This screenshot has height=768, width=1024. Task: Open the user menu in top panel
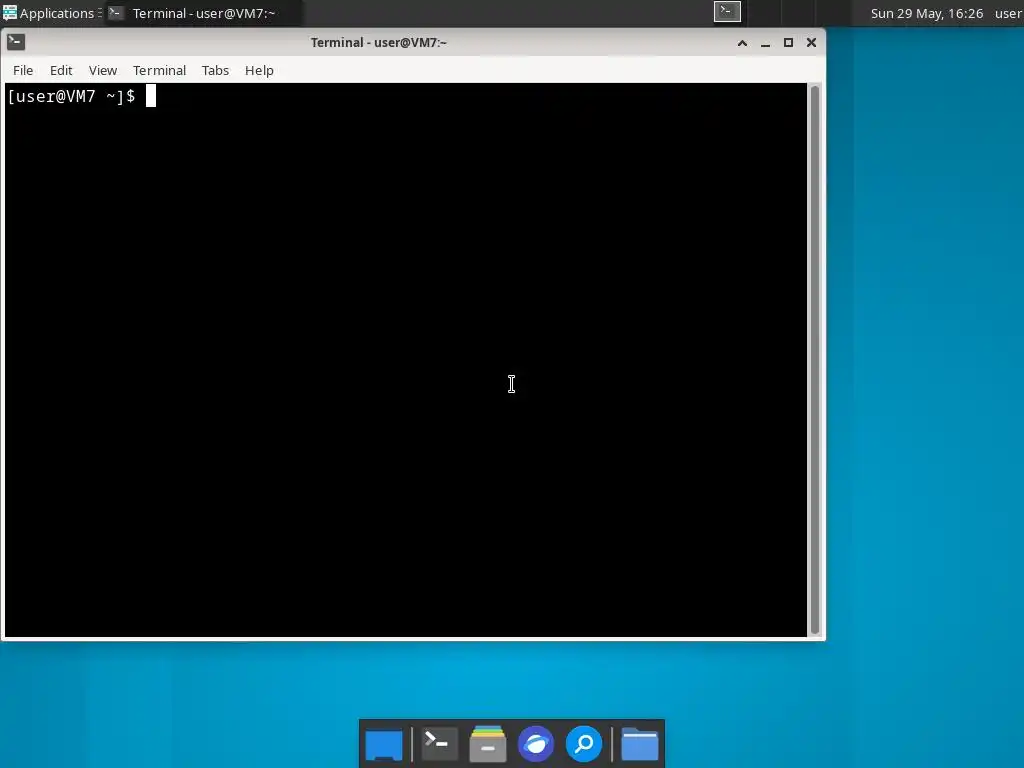click(1009, 13)
